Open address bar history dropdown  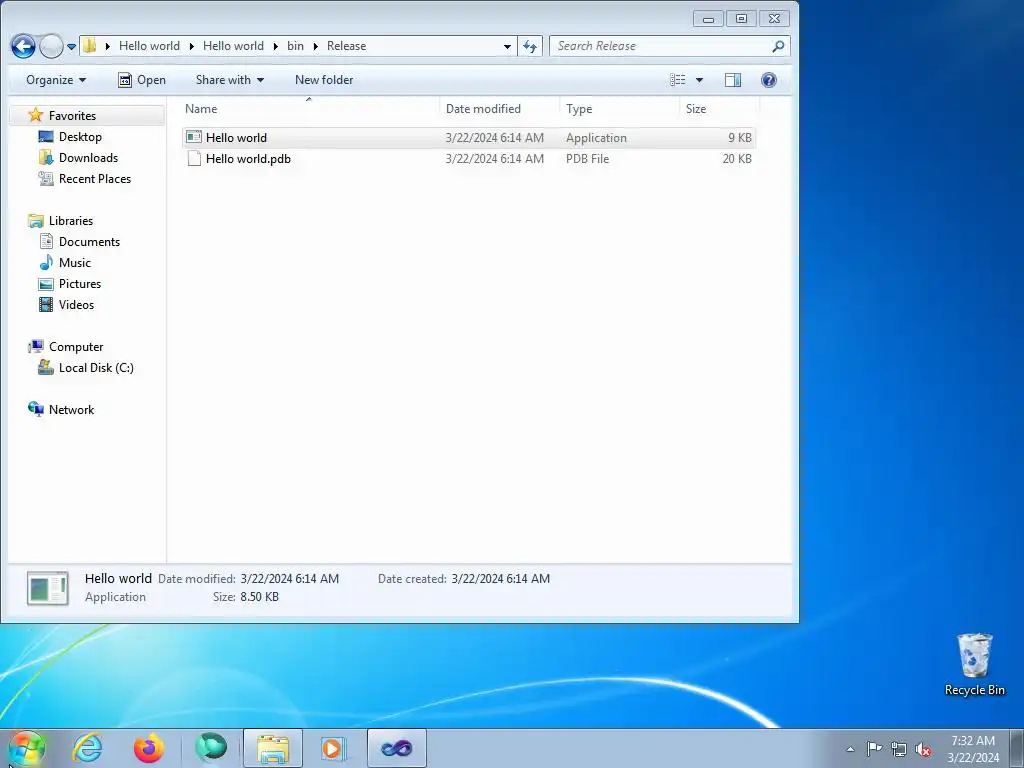pyautogui.click(x=507, y=46)
